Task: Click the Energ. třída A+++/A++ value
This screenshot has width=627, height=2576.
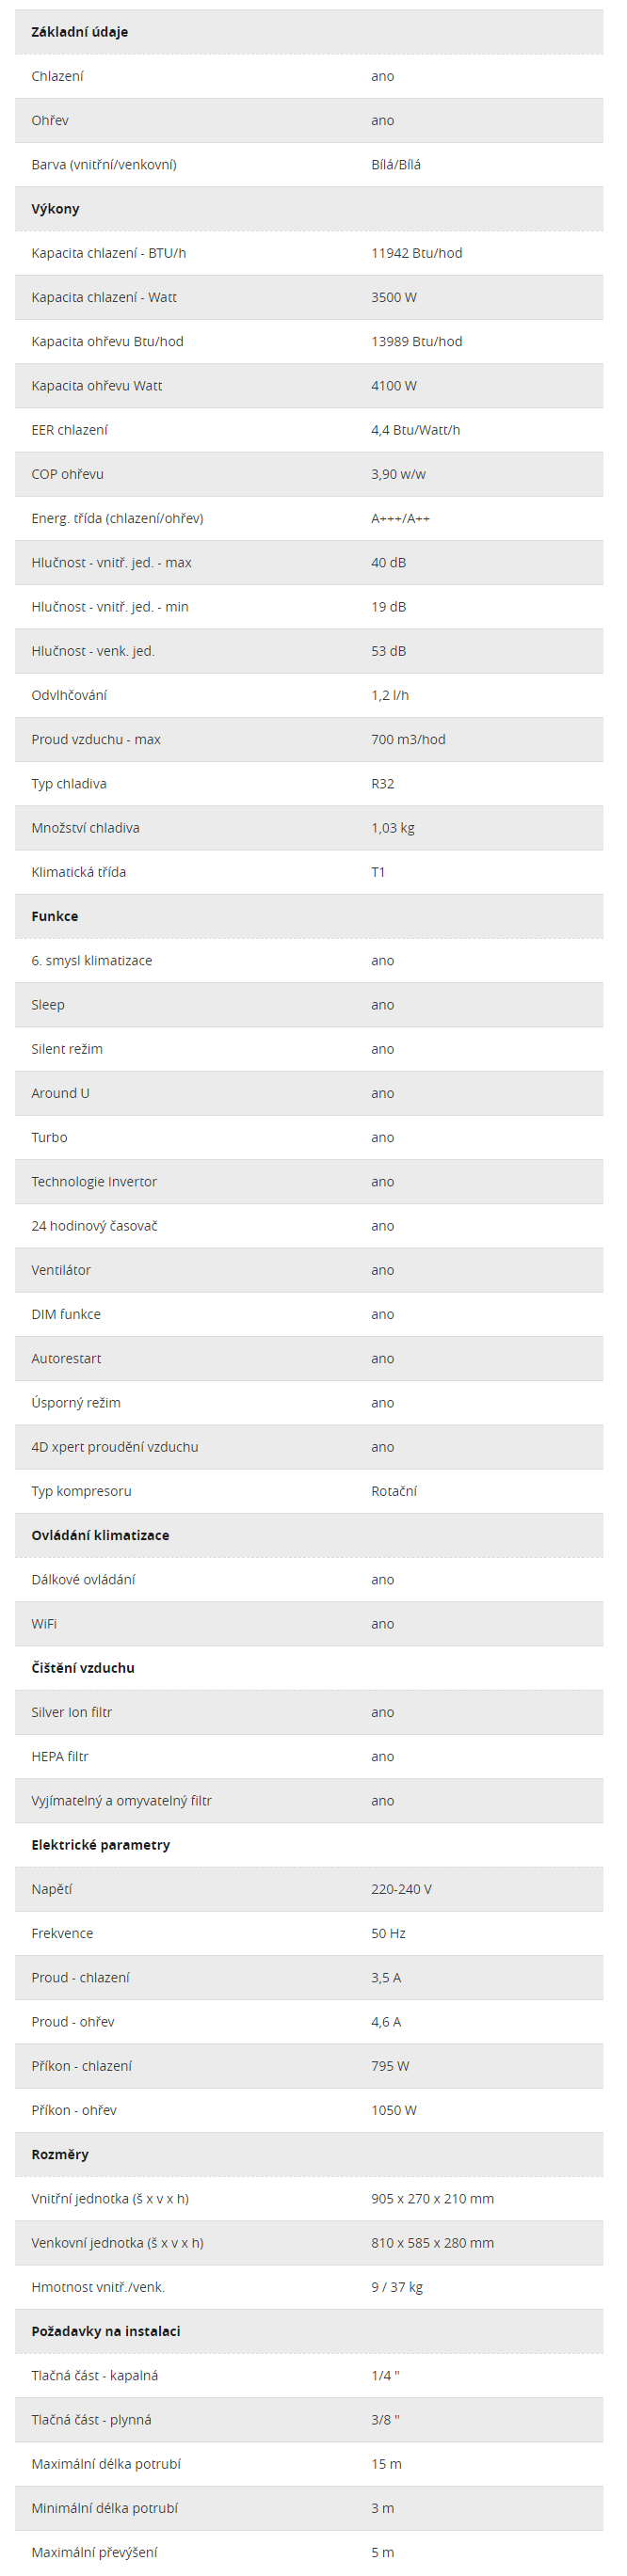Action: 401,518
